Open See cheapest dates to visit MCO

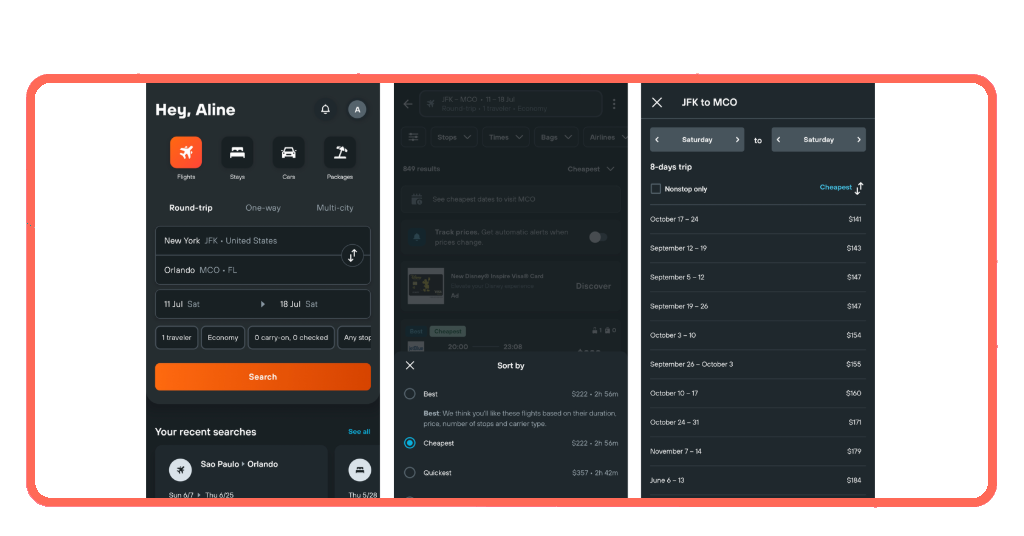tap(511, 199)
